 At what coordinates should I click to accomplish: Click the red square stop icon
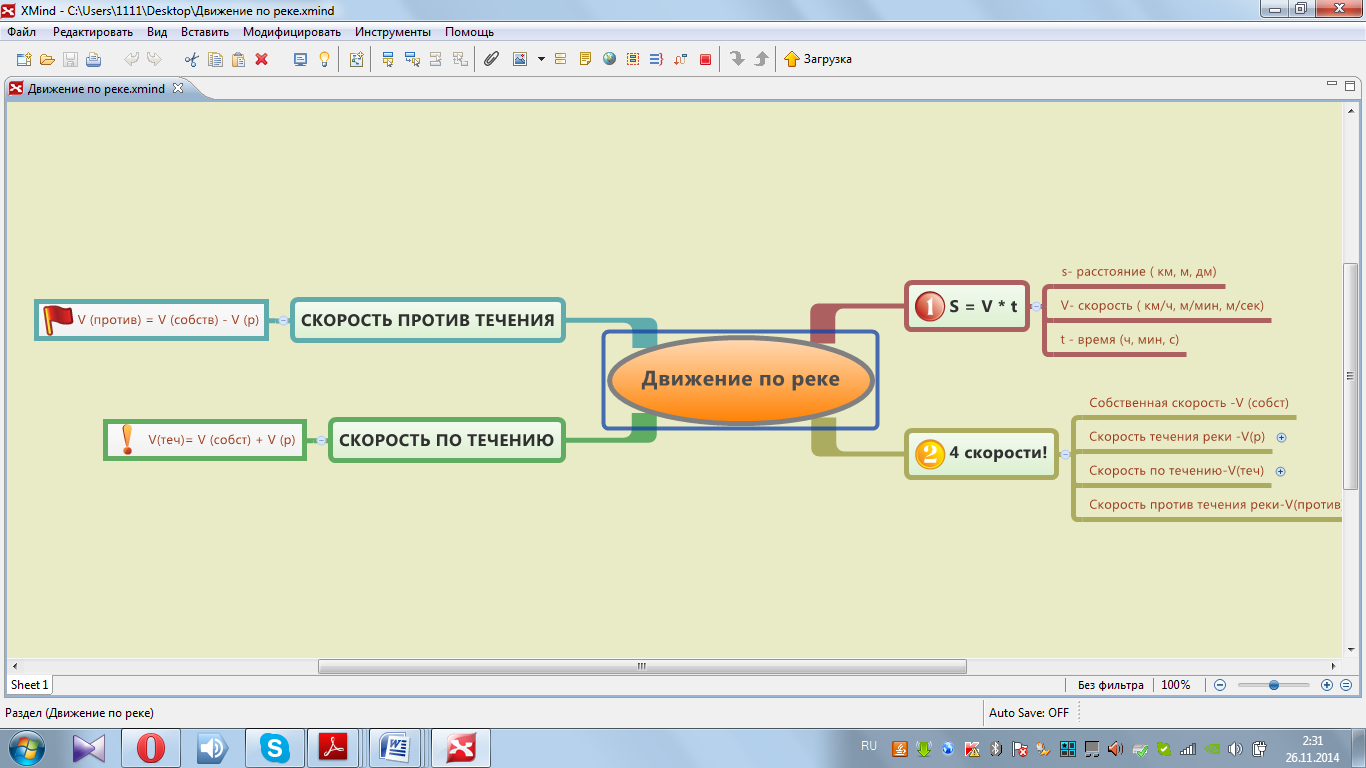(x=705, y=59)
